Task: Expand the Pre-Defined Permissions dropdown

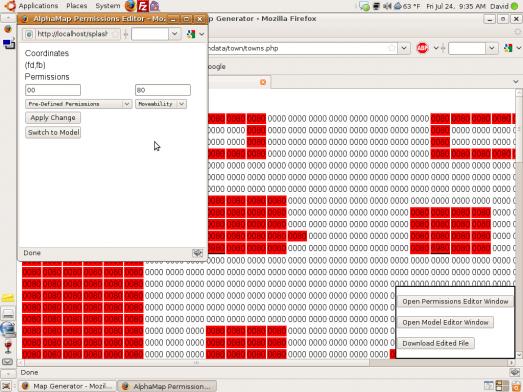Action: click(79, 104)
